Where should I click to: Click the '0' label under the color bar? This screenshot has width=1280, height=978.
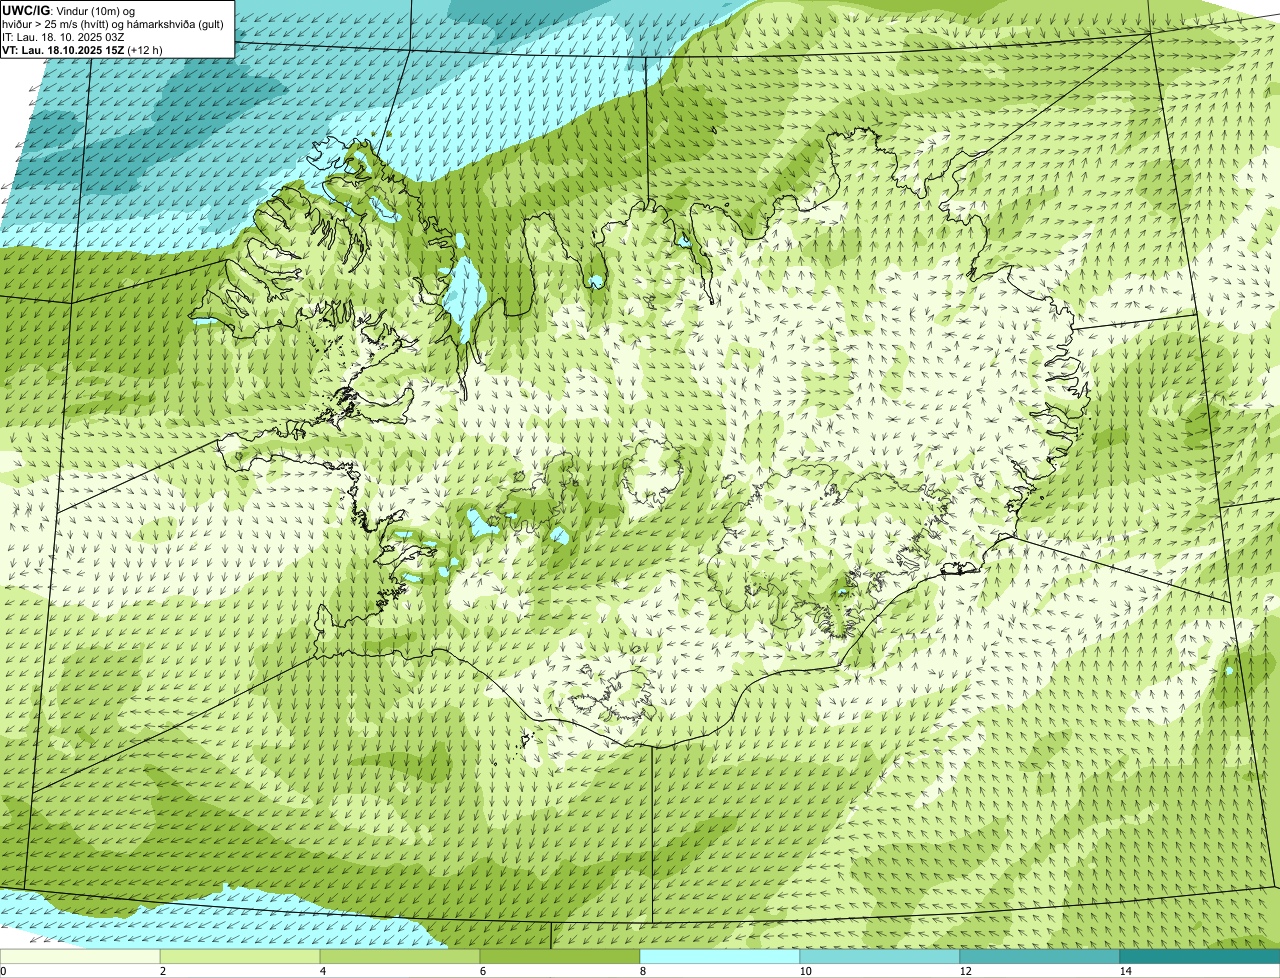(x=3, y=971)
